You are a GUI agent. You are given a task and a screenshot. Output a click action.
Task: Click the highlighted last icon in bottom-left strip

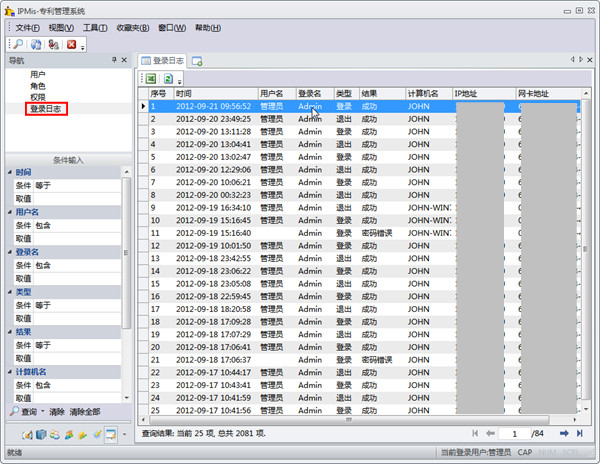pos(109,435)
